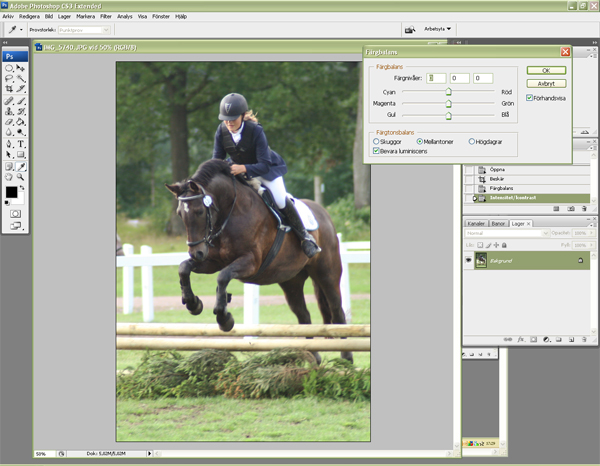Open Arbetsyta workspace dropdown
The image size is (600, 466).
pos(437,29)
